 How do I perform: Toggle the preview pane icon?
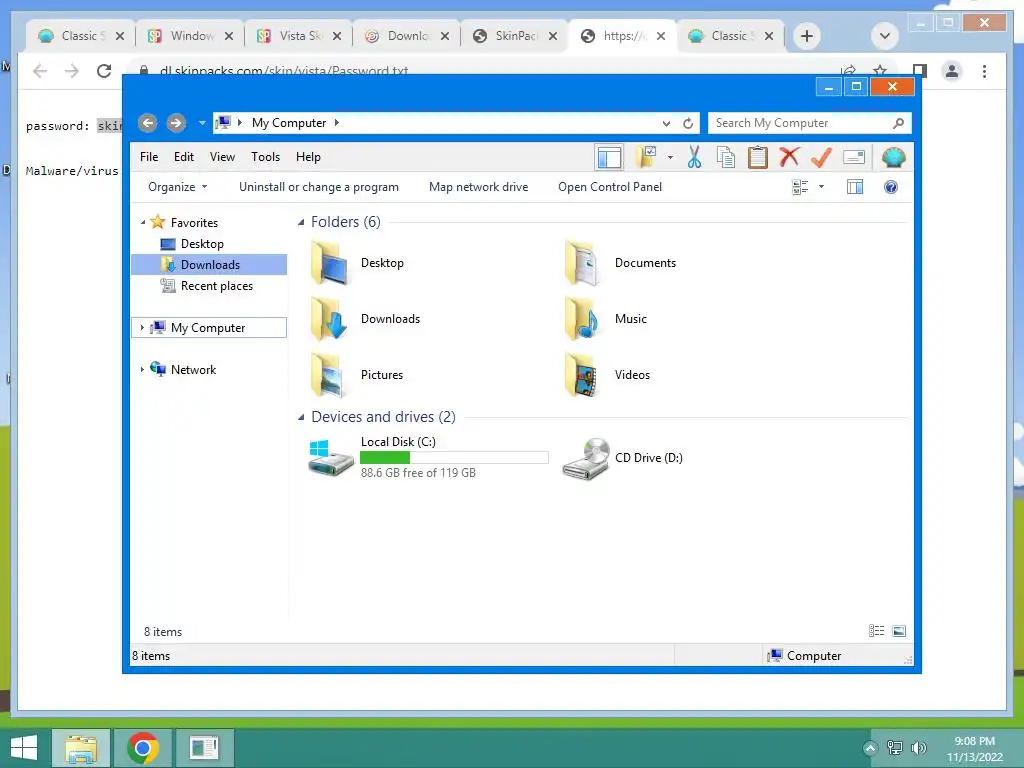[x=855, y=187]
